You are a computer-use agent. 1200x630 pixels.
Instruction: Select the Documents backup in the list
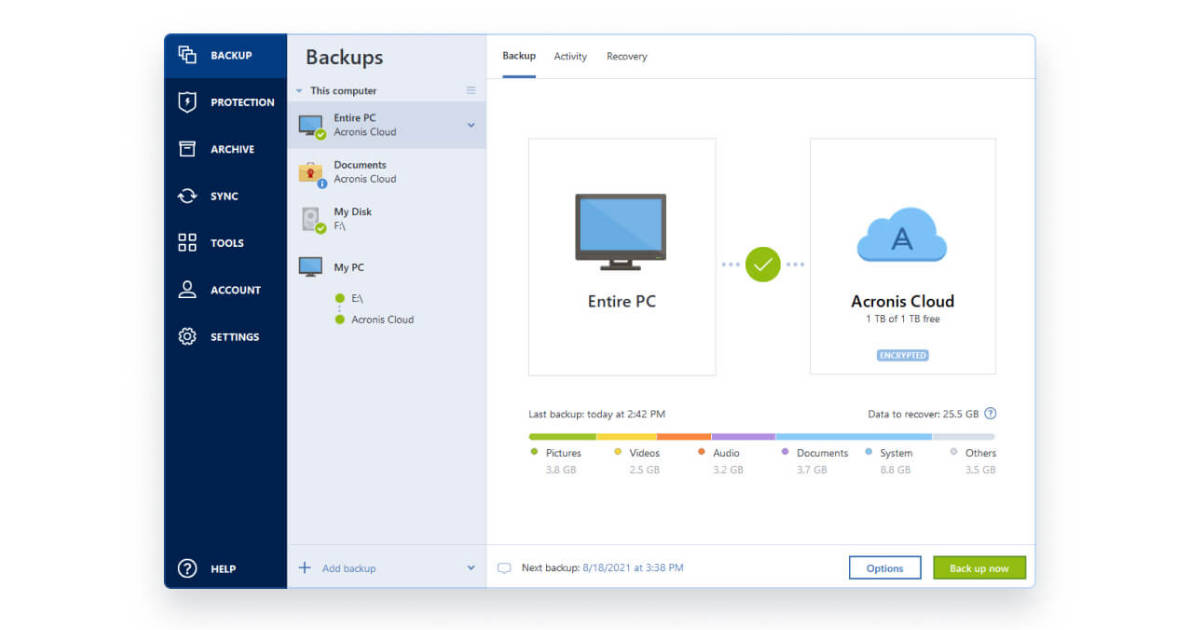click(x=362, y=171)
